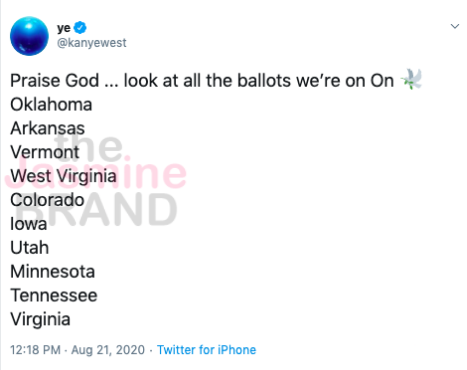Open the tweet options chevron menu
The width and height of the screenshot is (467, 370).
(x=455, y=26)
